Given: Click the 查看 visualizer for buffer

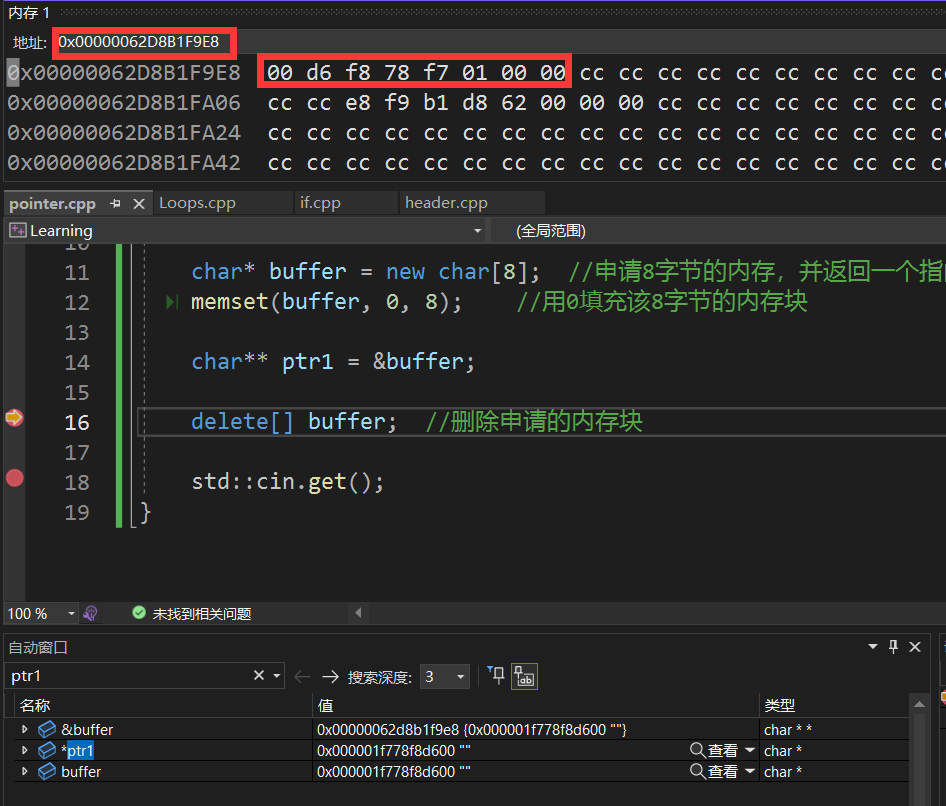Looking at the screenshot, I should [714, 771].
